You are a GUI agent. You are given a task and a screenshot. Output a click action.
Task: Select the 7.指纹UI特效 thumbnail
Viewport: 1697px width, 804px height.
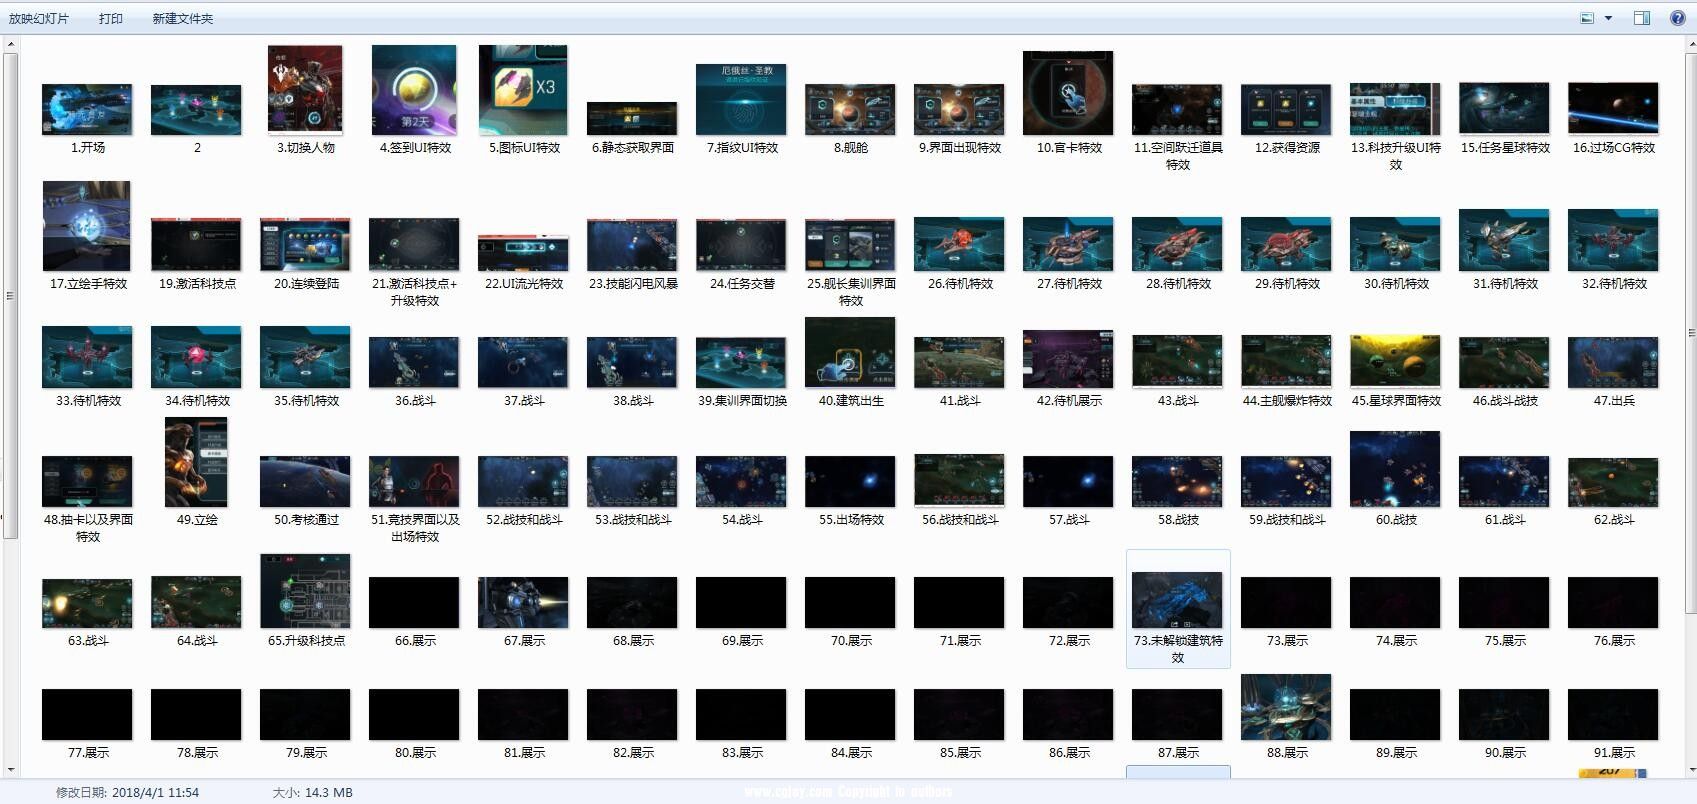click(x=741, y=99)
